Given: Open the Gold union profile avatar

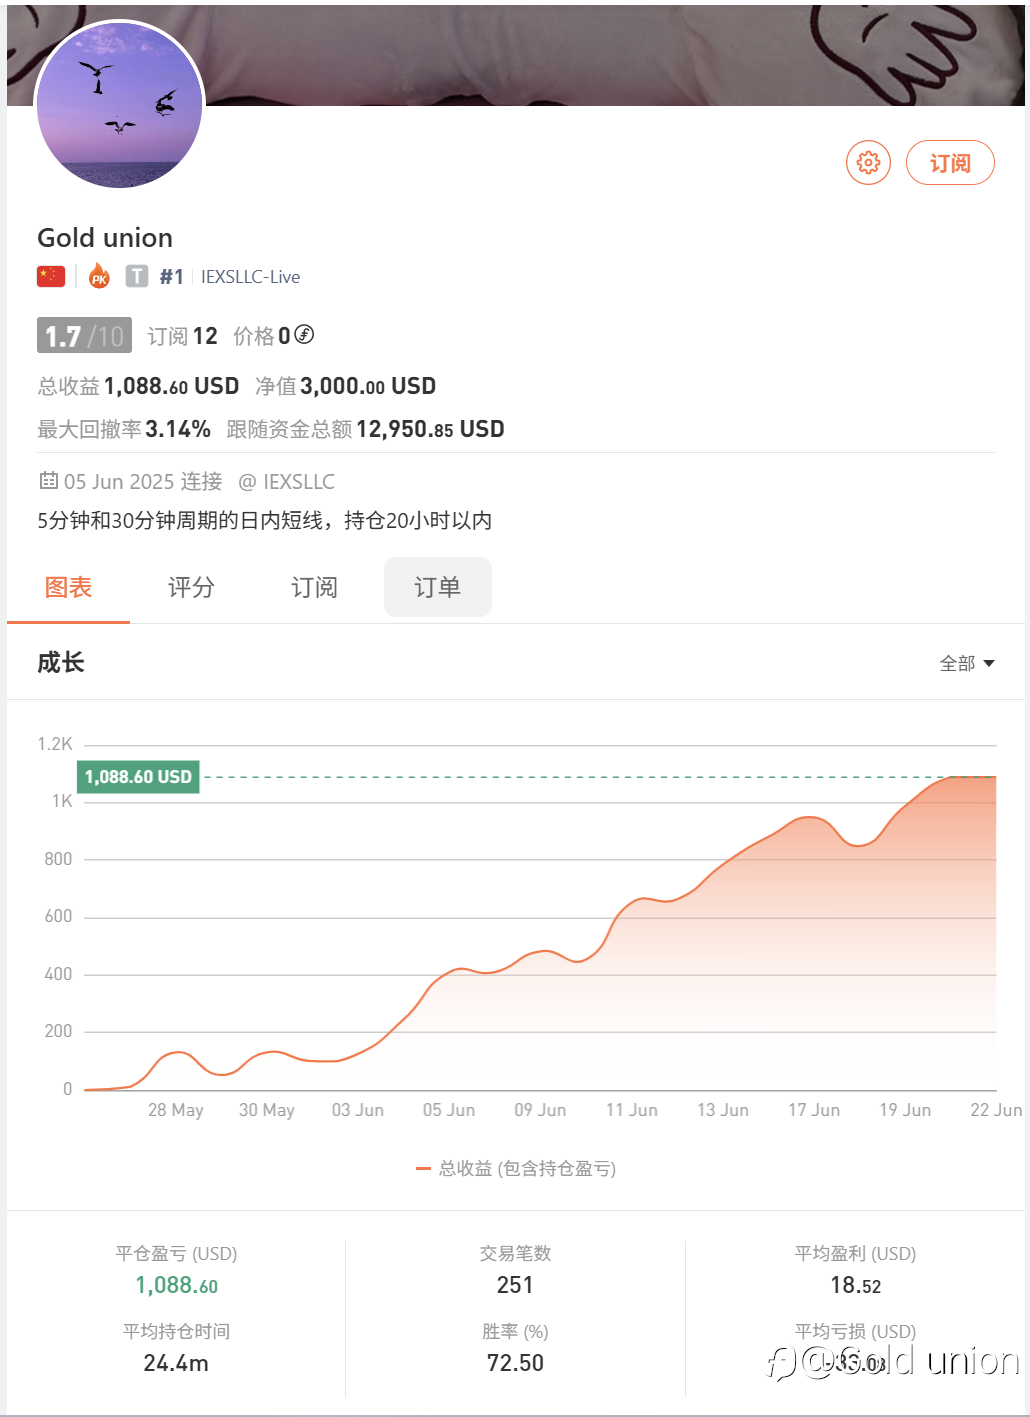Looking at the screenshot, I should click(x=119, y=105).
